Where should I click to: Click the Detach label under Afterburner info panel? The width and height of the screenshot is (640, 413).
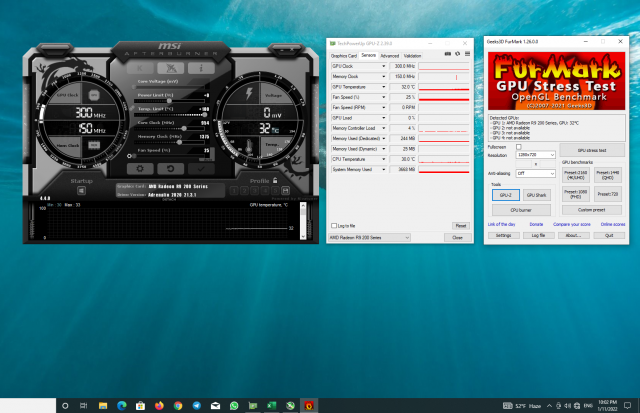point(169,200)
